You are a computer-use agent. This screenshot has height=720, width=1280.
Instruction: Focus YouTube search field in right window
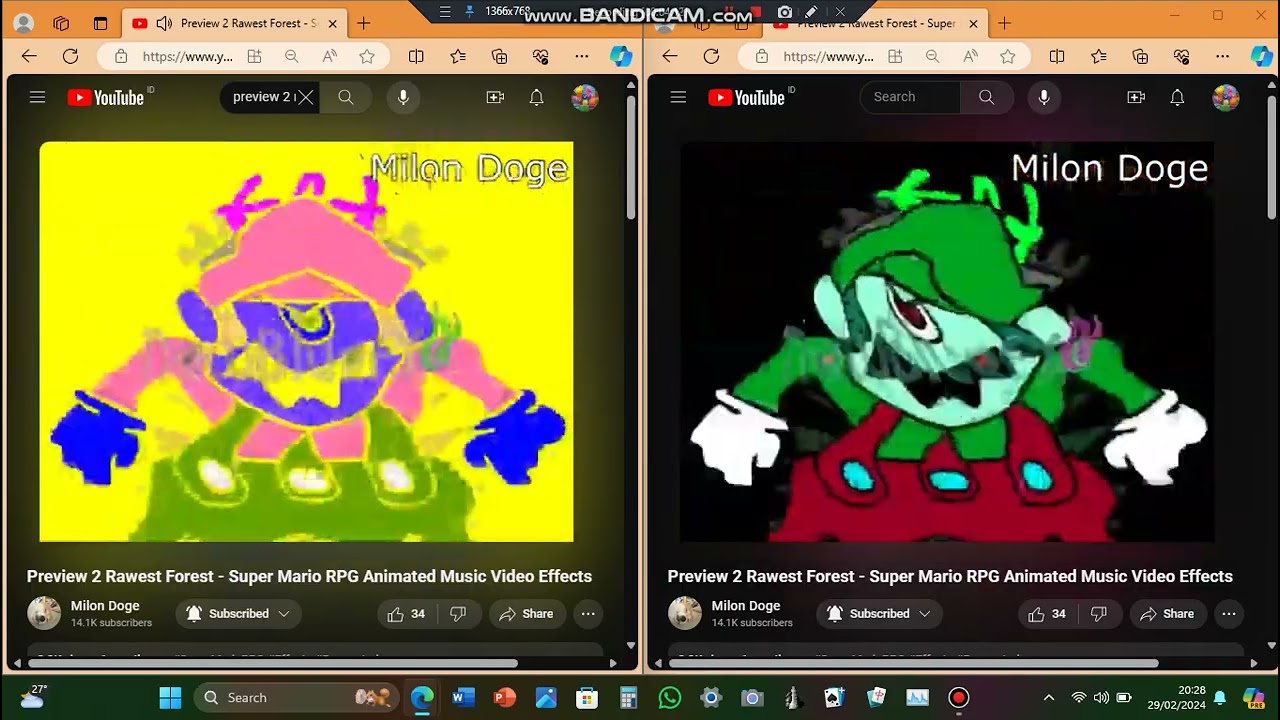click(910, 97)
